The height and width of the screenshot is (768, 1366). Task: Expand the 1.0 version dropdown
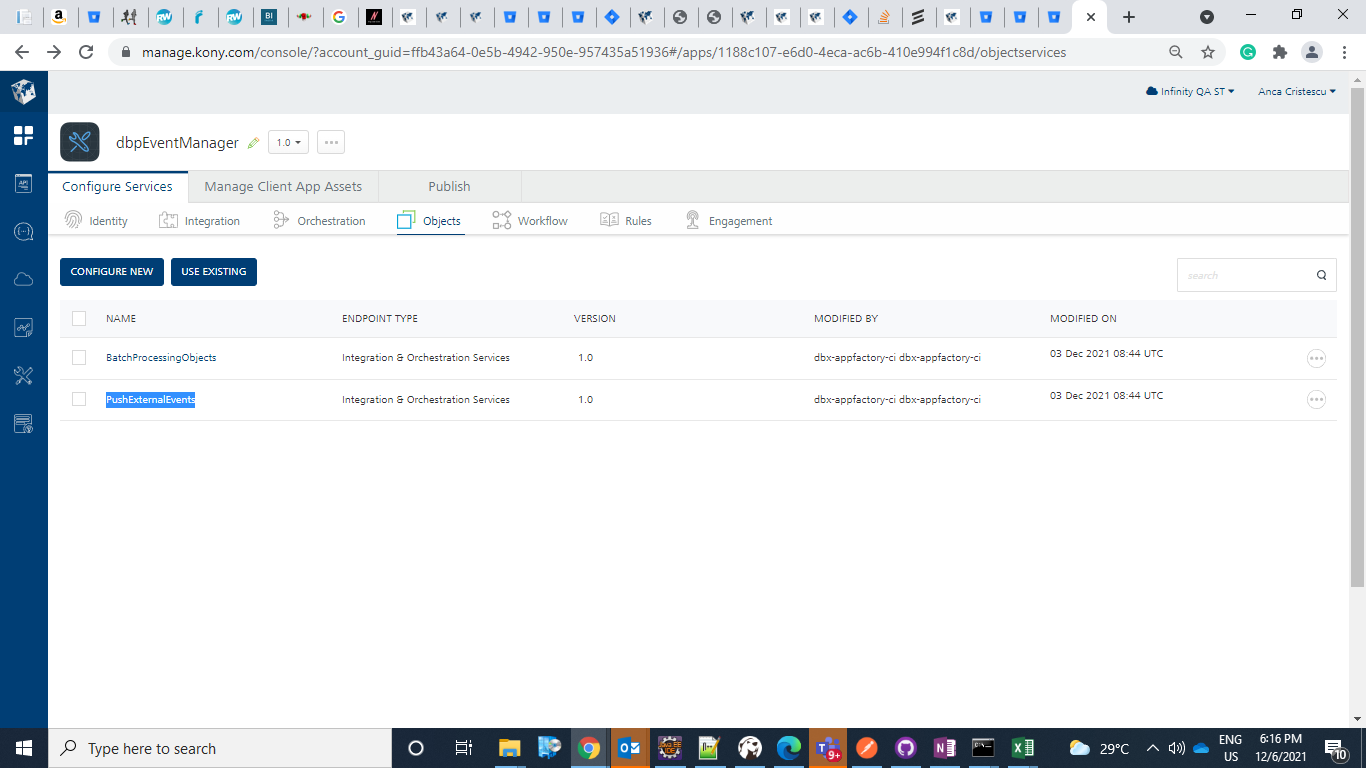(288, 143)
